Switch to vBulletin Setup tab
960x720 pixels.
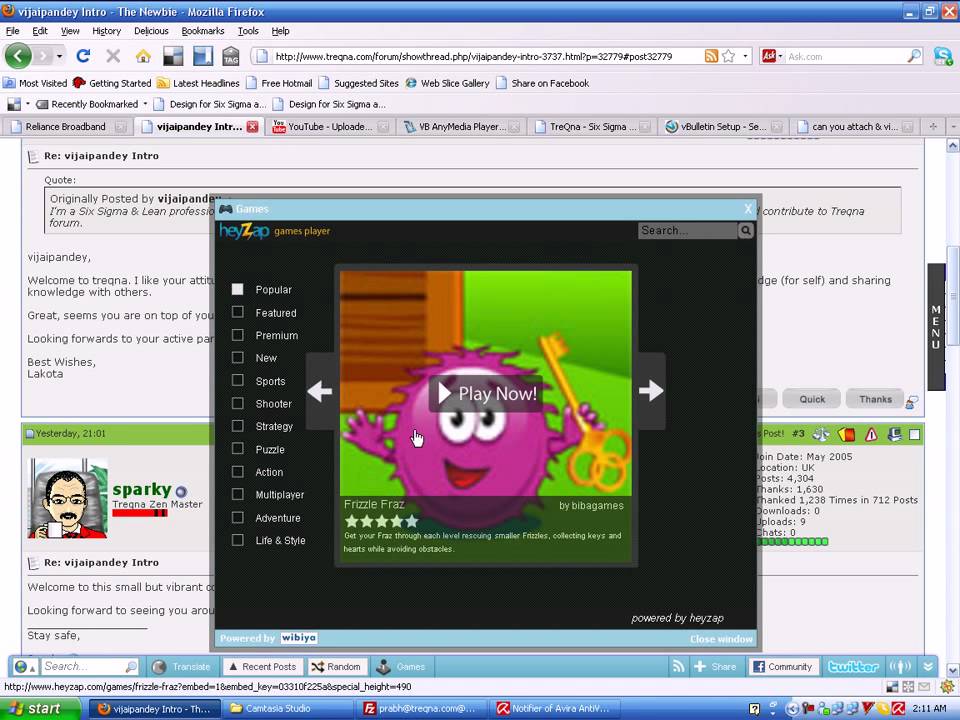724,127
